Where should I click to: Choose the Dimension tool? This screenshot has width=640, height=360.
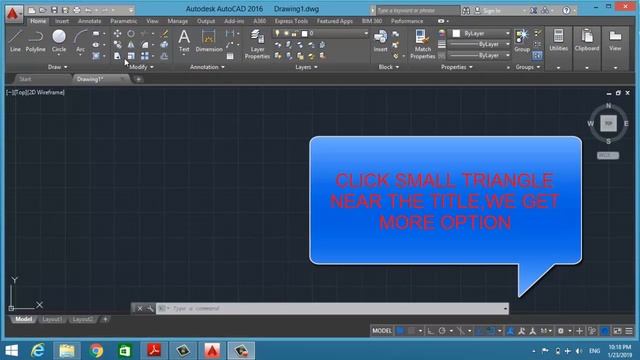coord(209,41)
